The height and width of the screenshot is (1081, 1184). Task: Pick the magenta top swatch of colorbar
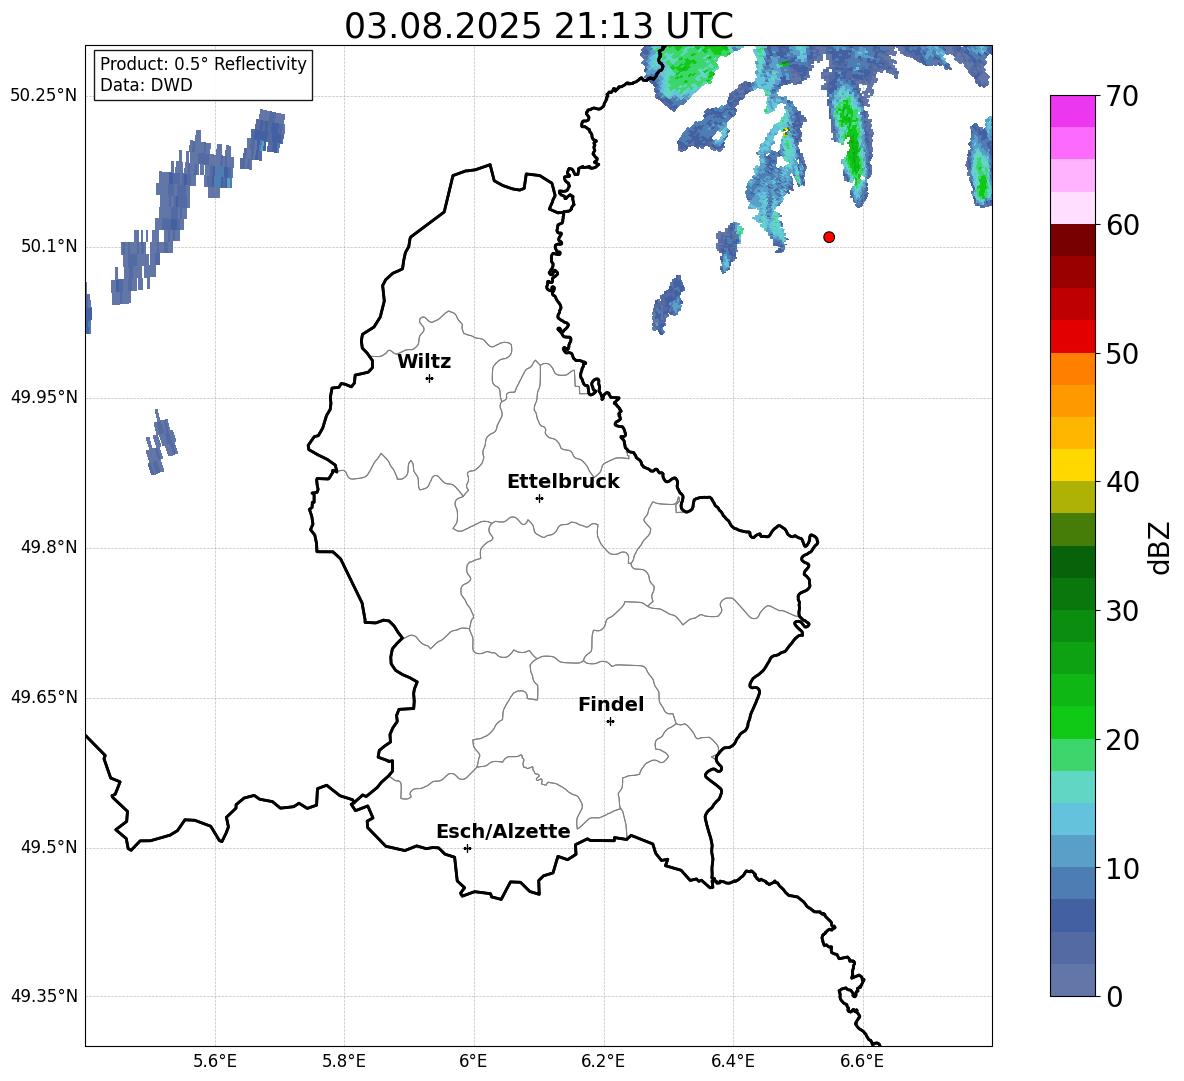tap(1073, 111)
